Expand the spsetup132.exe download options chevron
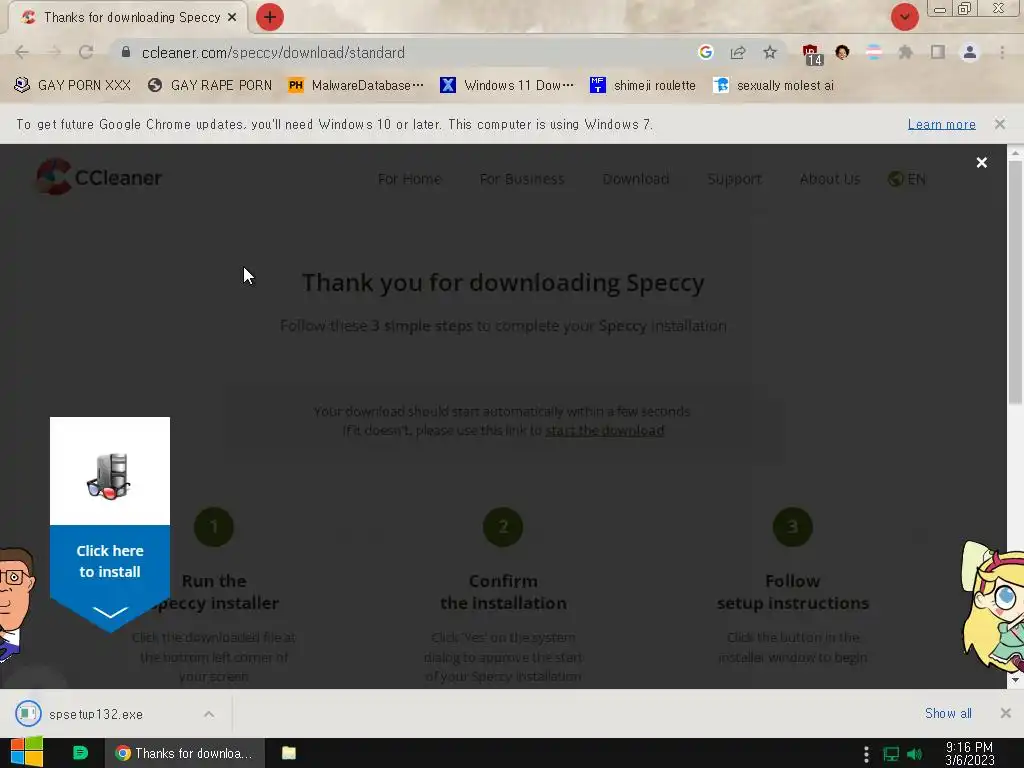Image resolution: width=1024 pixels, height=768 pixels. (x=208, y=714)
